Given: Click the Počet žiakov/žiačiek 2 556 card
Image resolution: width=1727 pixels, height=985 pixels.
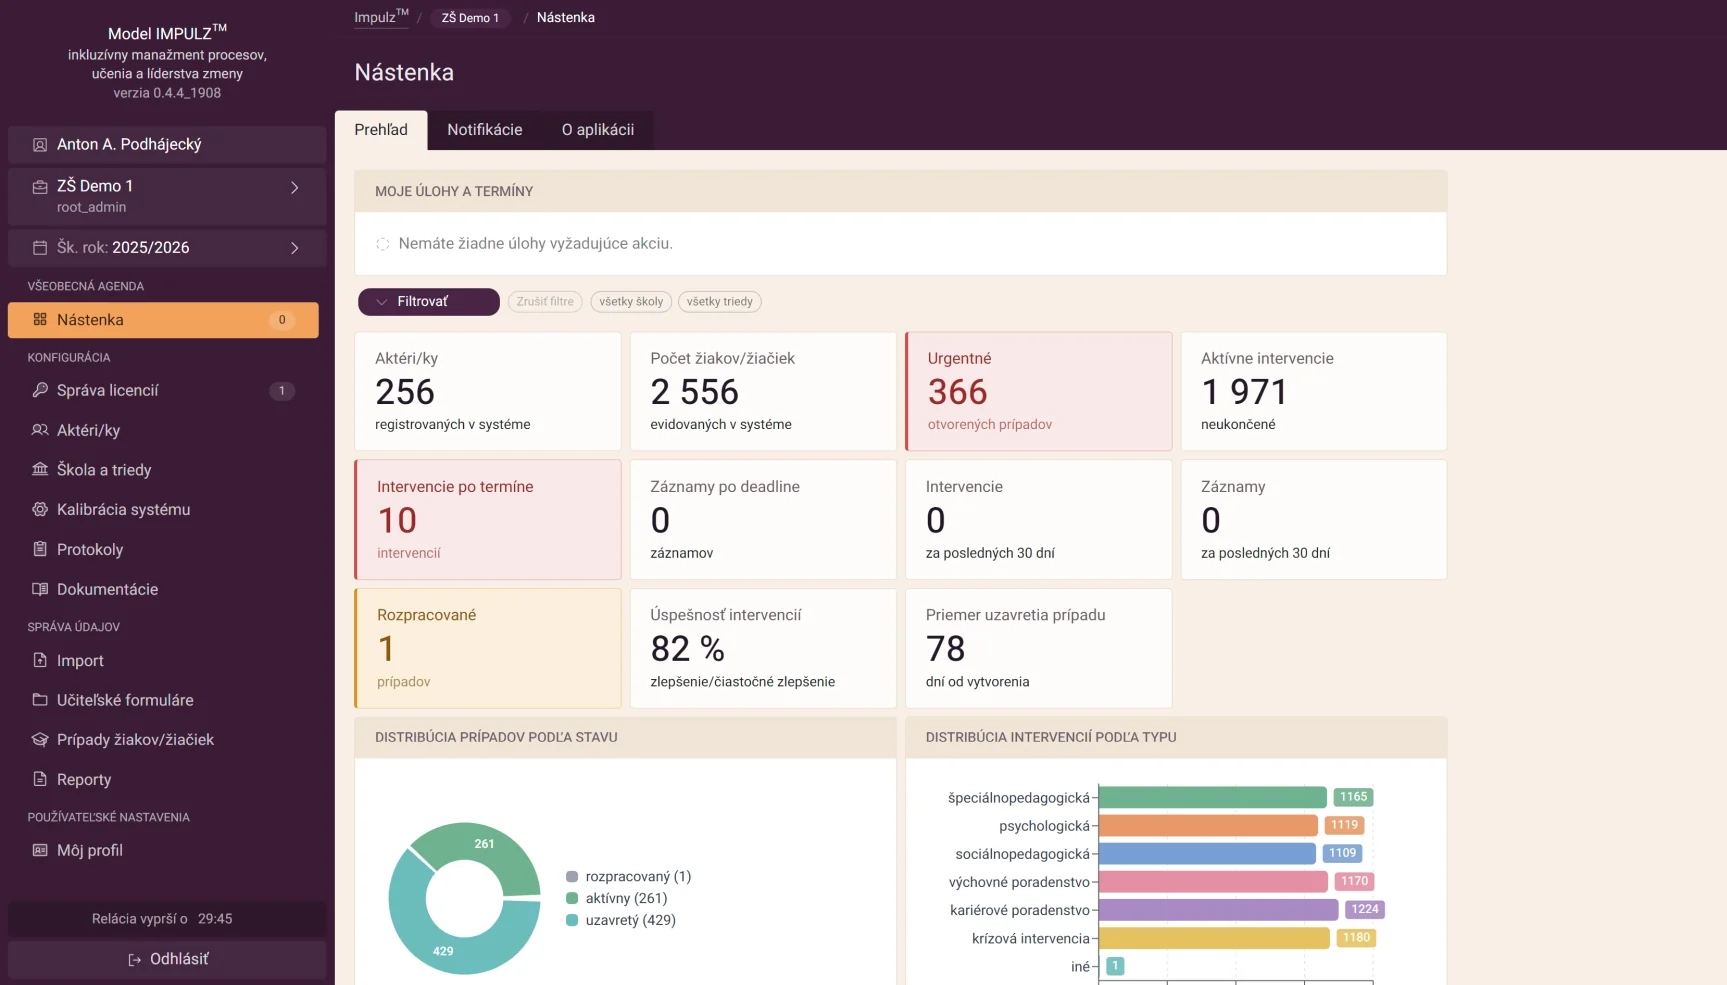Looking at the screenshot, I should coord(763,392).
